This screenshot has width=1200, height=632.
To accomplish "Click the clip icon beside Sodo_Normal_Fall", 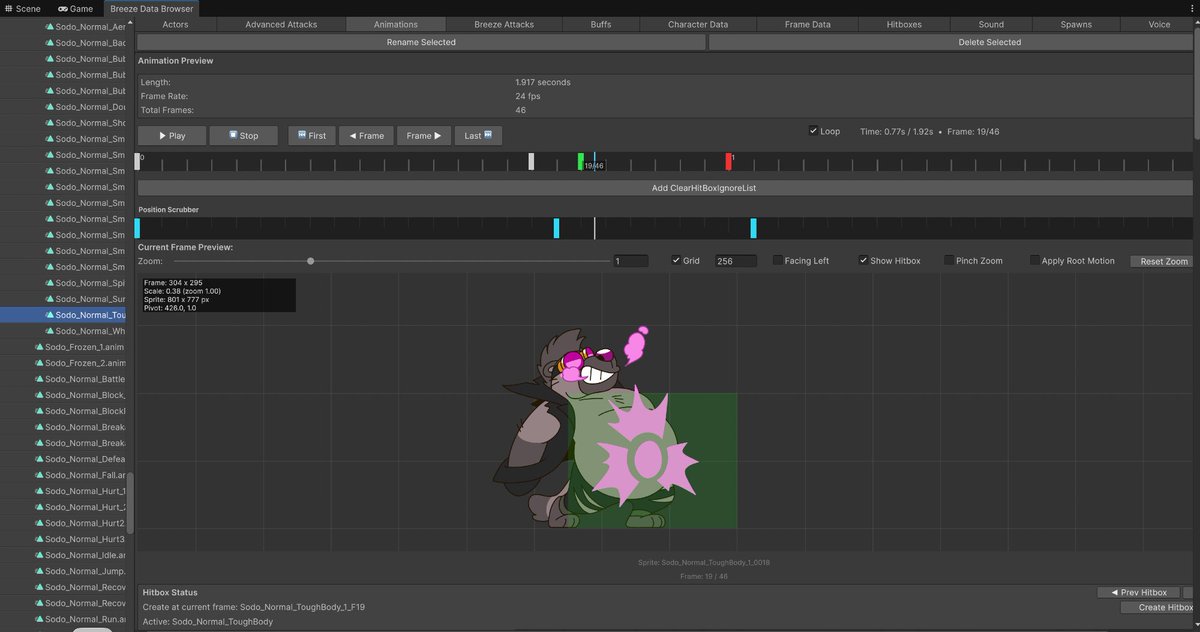I will coord(39,474).
